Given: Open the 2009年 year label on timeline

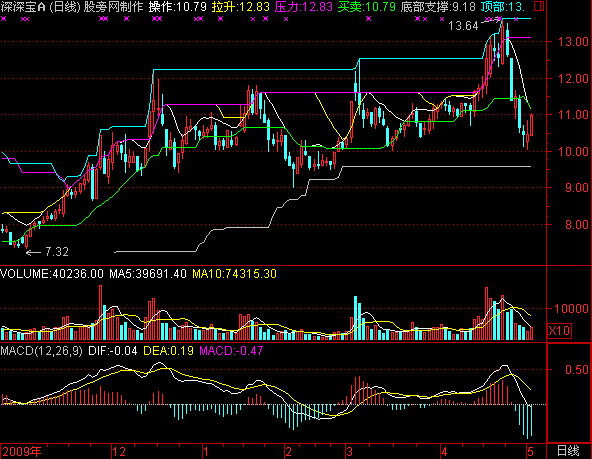Looking at the screenshot, I should (22, 451).
